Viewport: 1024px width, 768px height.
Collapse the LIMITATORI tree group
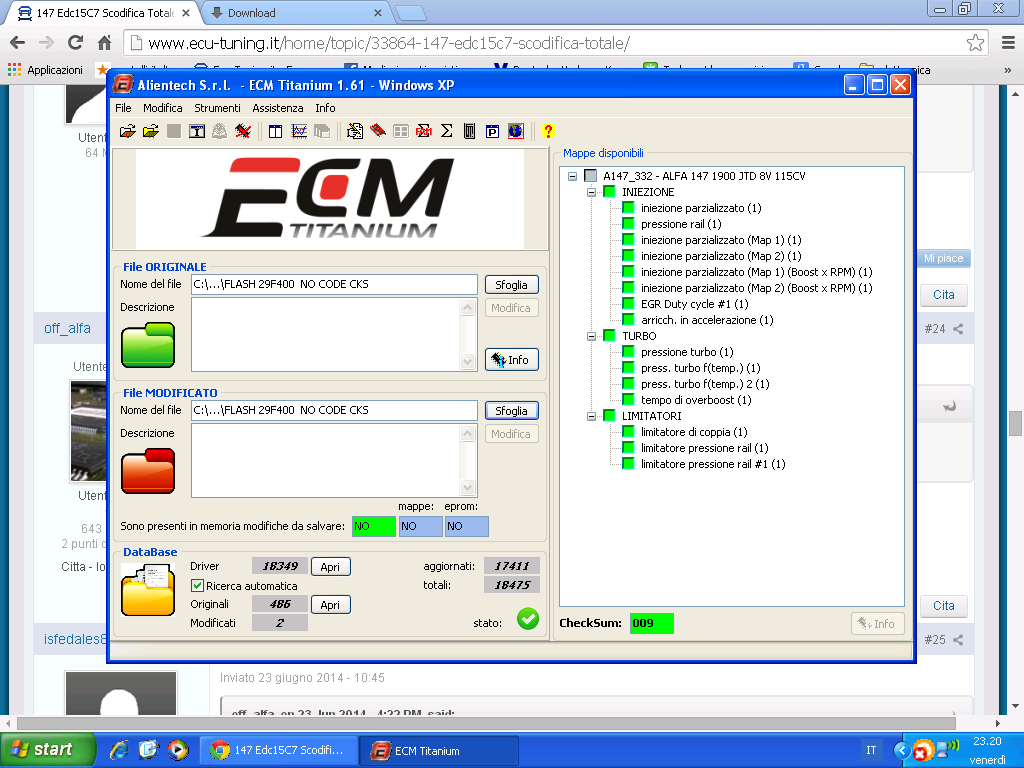tap(592, 416)
